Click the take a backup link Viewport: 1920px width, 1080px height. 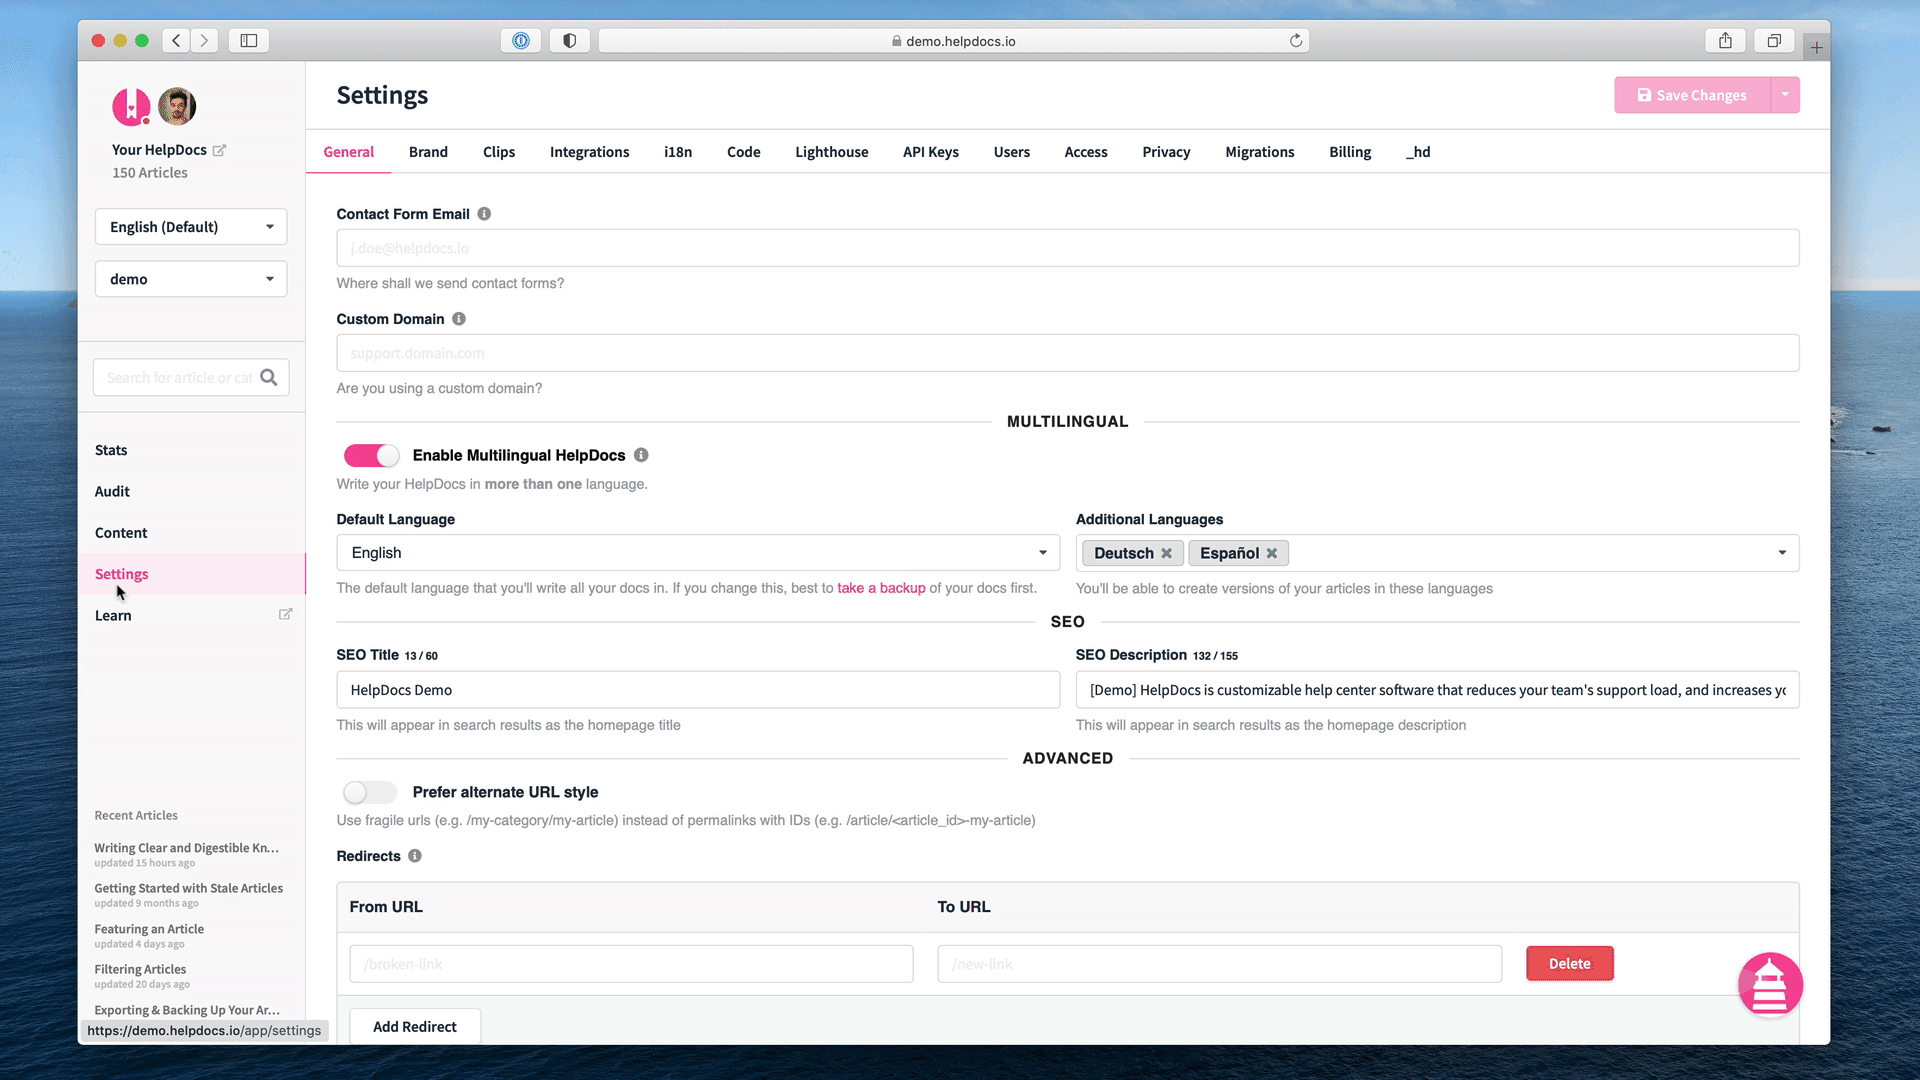[881, 588]
